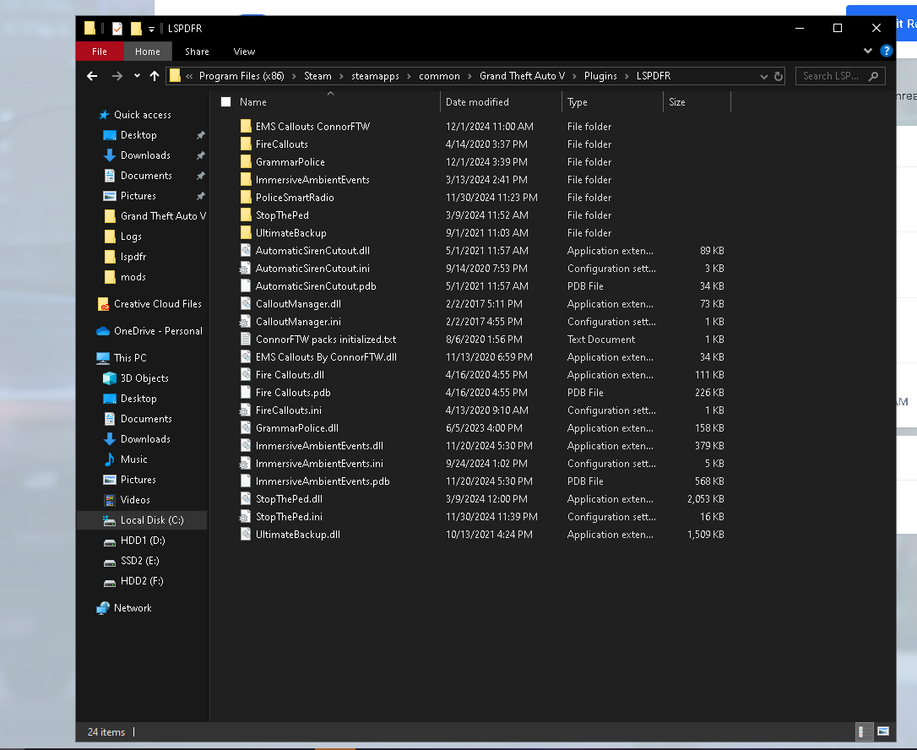
Task: Expand the address bar history dropdown
Action: 764,77
